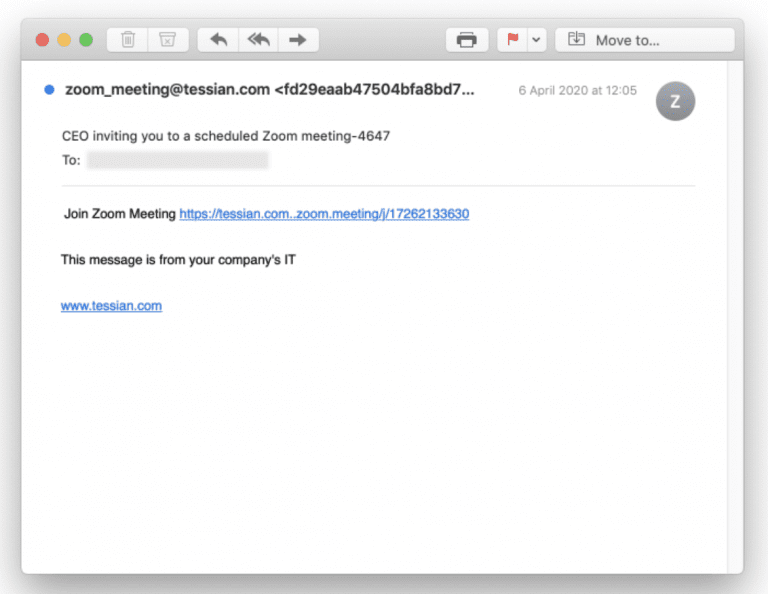The image size is (768, 594).
Task: Minimize the window with the yellow button
Action: (64, 40)
